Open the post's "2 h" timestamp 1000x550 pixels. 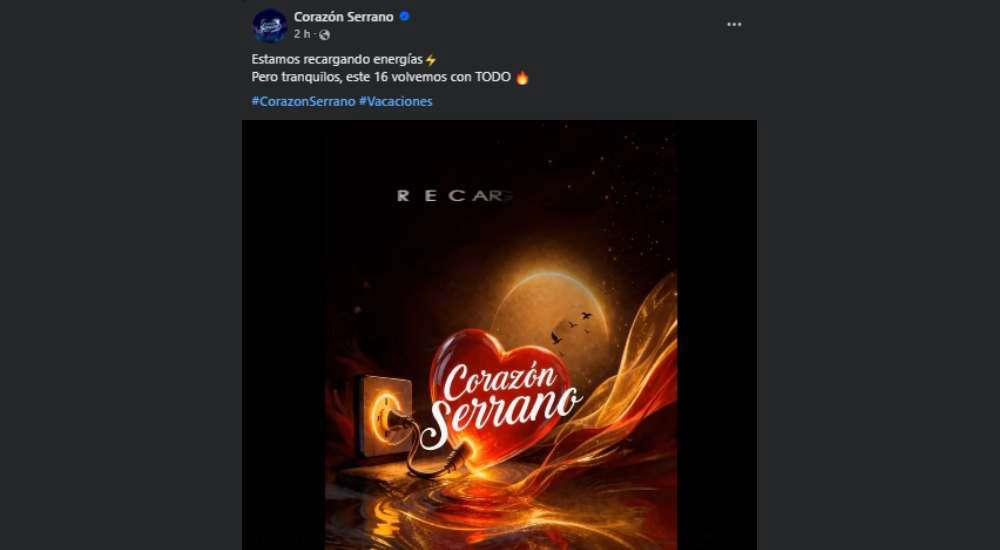pos(304,34)
